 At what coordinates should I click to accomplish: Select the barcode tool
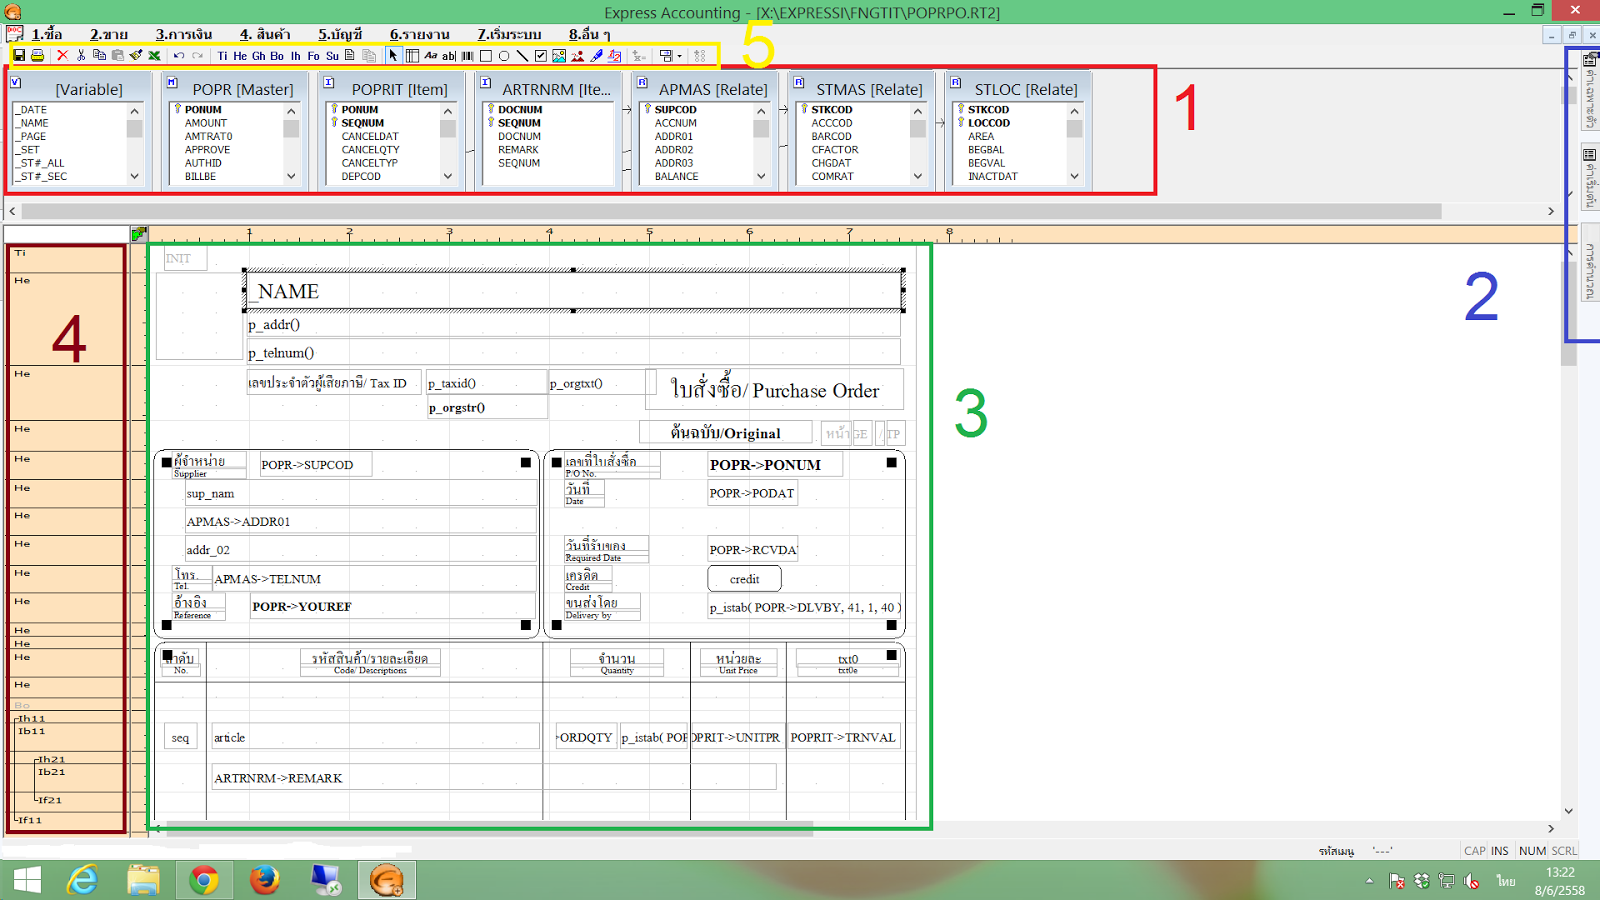tap(467, 56)
